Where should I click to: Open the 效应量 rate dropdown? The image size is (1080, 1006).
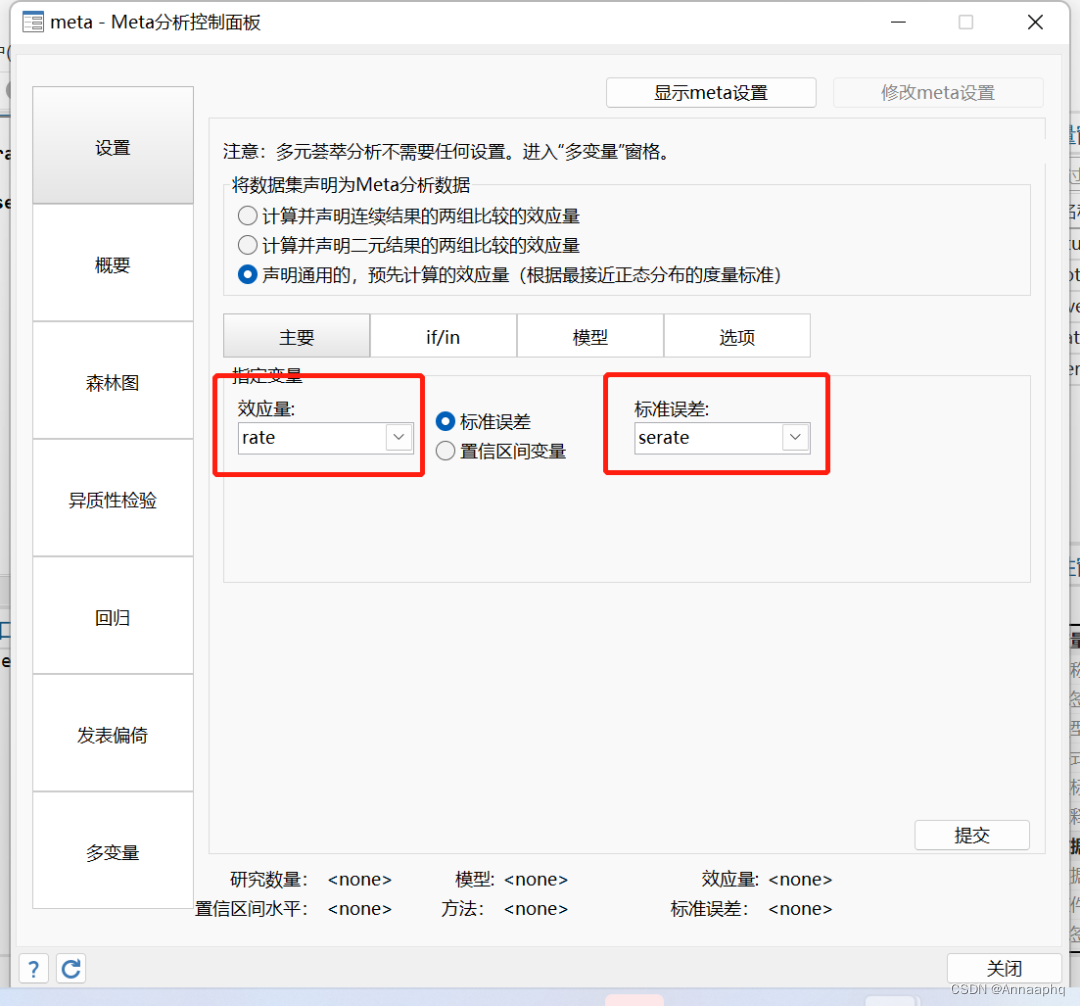(x=398, y=438)
